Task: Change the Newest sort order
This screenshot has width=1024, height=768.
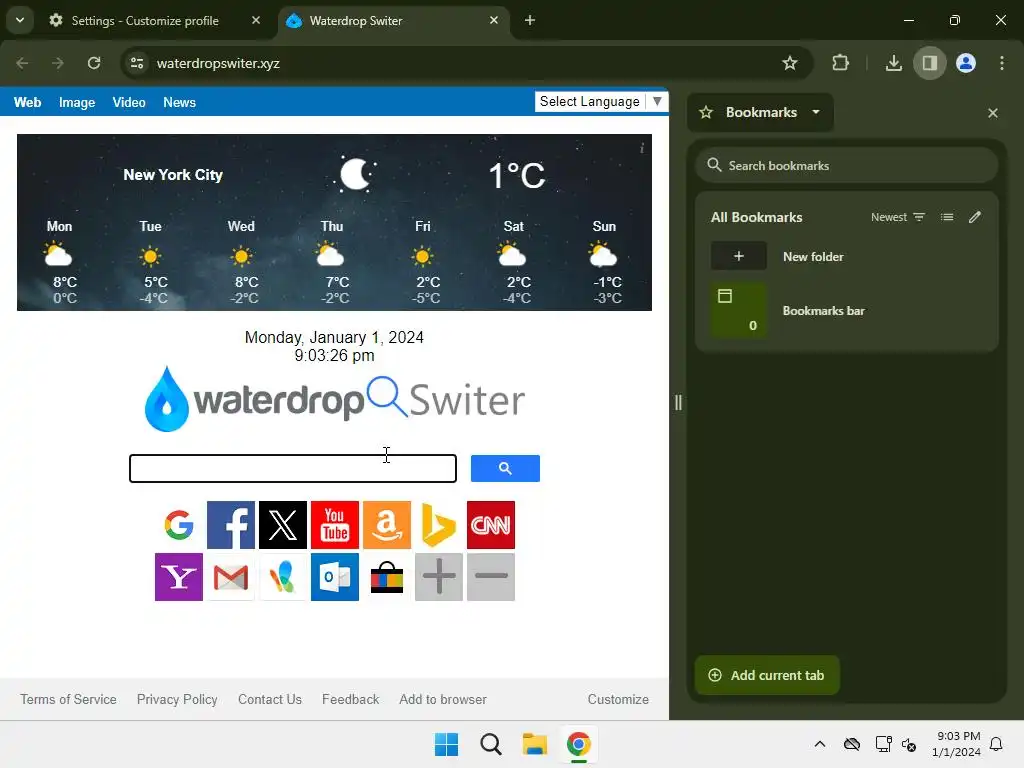Action: [x=898, y=217]
